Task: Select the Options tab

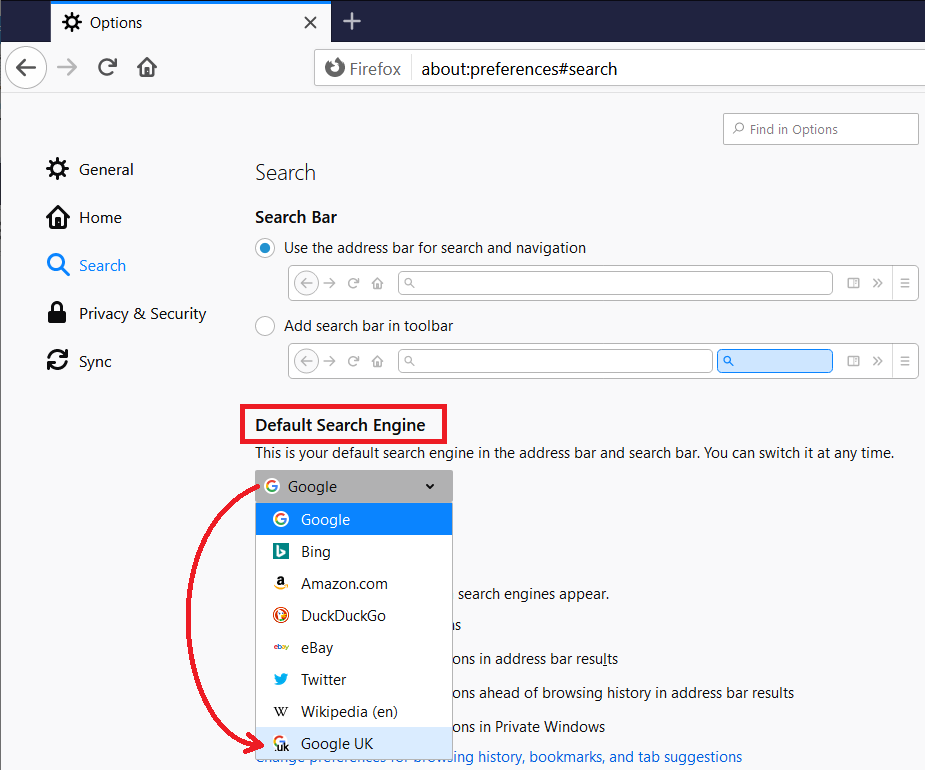Action: click(191, 22)
